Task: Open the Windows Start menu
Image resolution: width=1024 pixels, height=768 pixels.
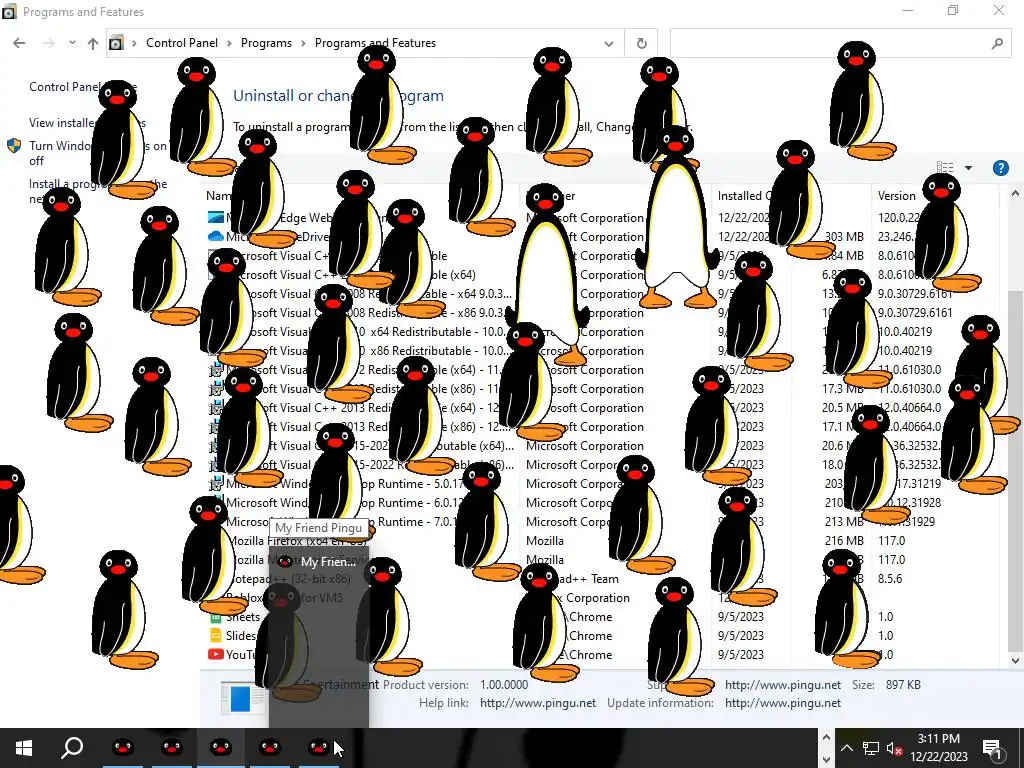Action: click(x=24, y=748)
